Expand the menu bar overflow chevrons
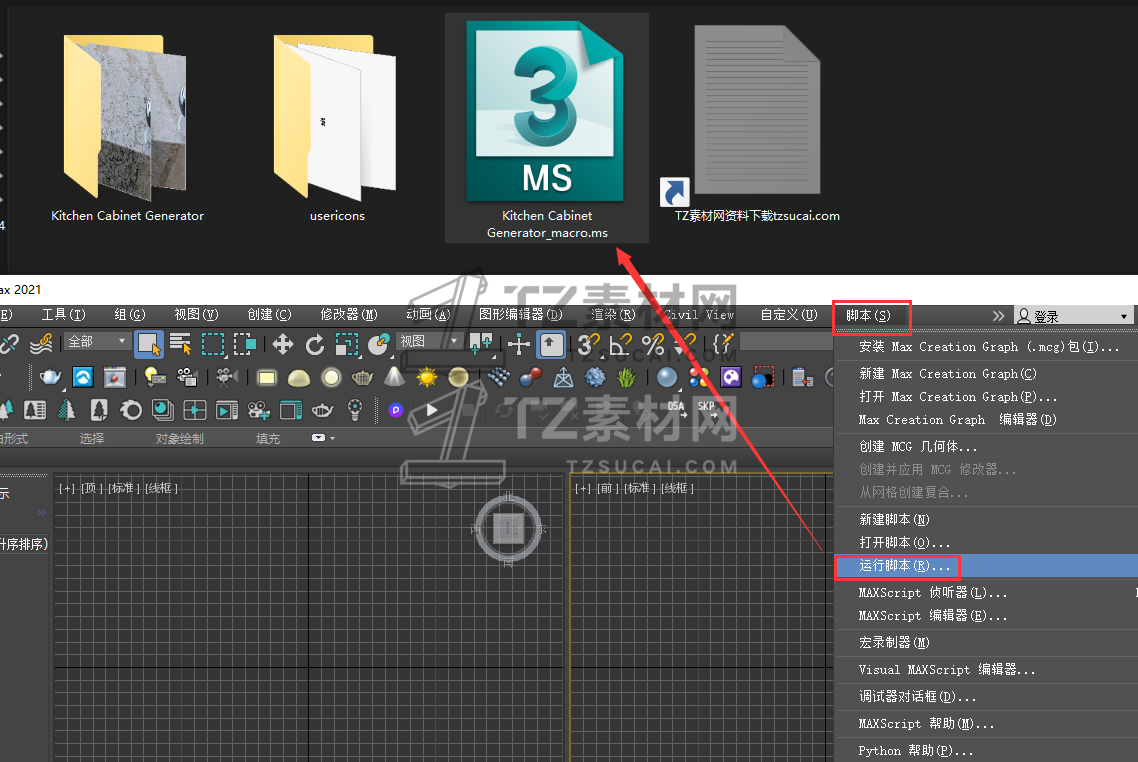 coord(999,316)
